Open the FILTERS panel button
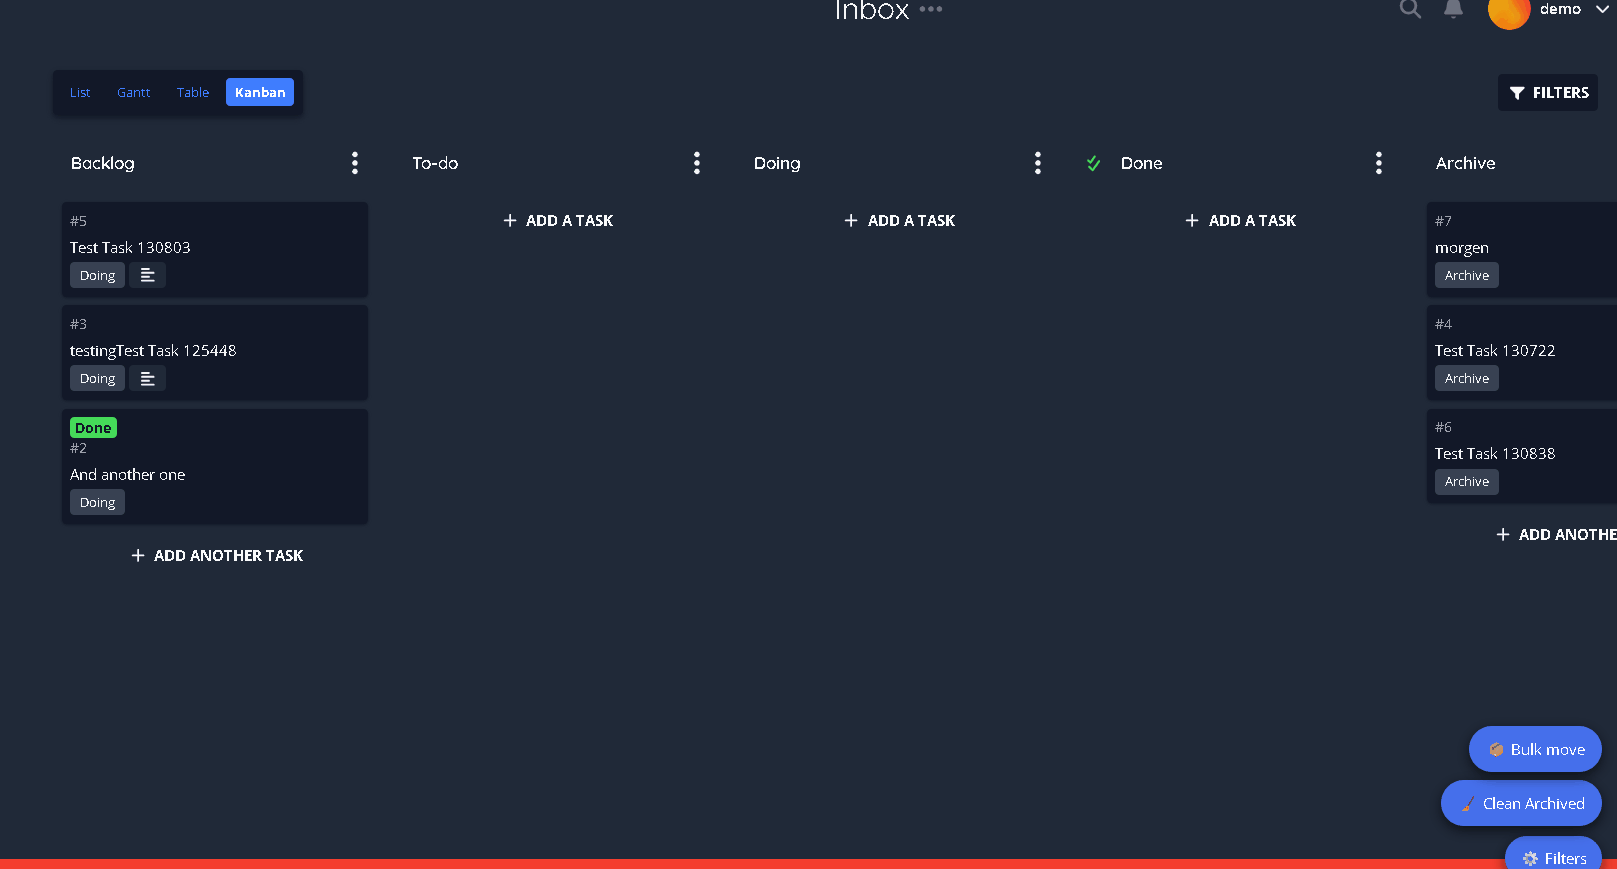1617x869 pixels. point(1548,92)
